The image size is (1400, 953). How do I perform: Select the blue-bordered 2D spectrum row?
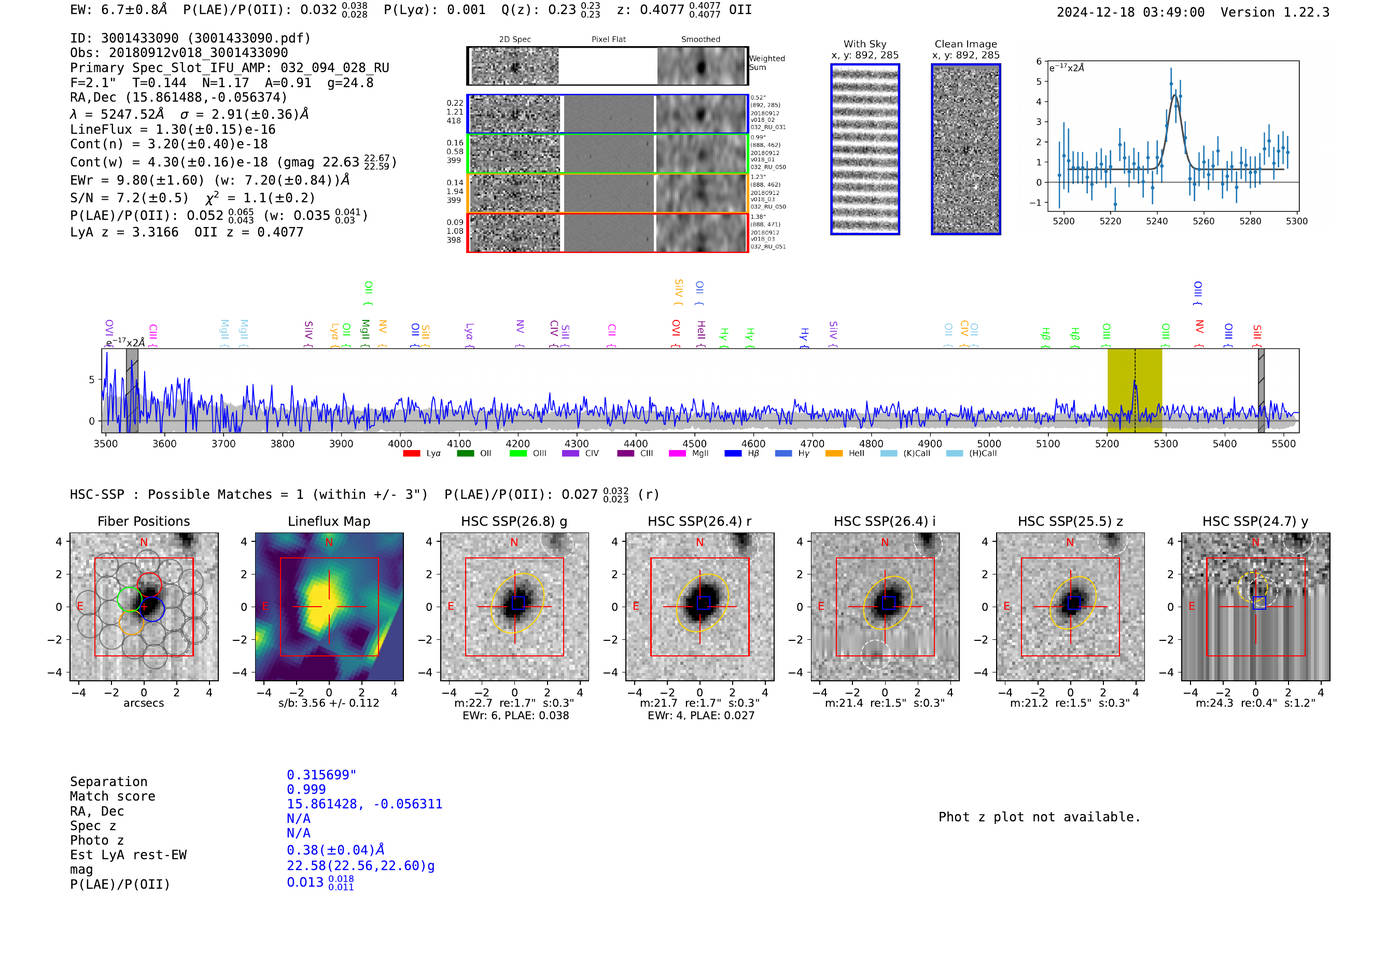click(x=608, y=114)
